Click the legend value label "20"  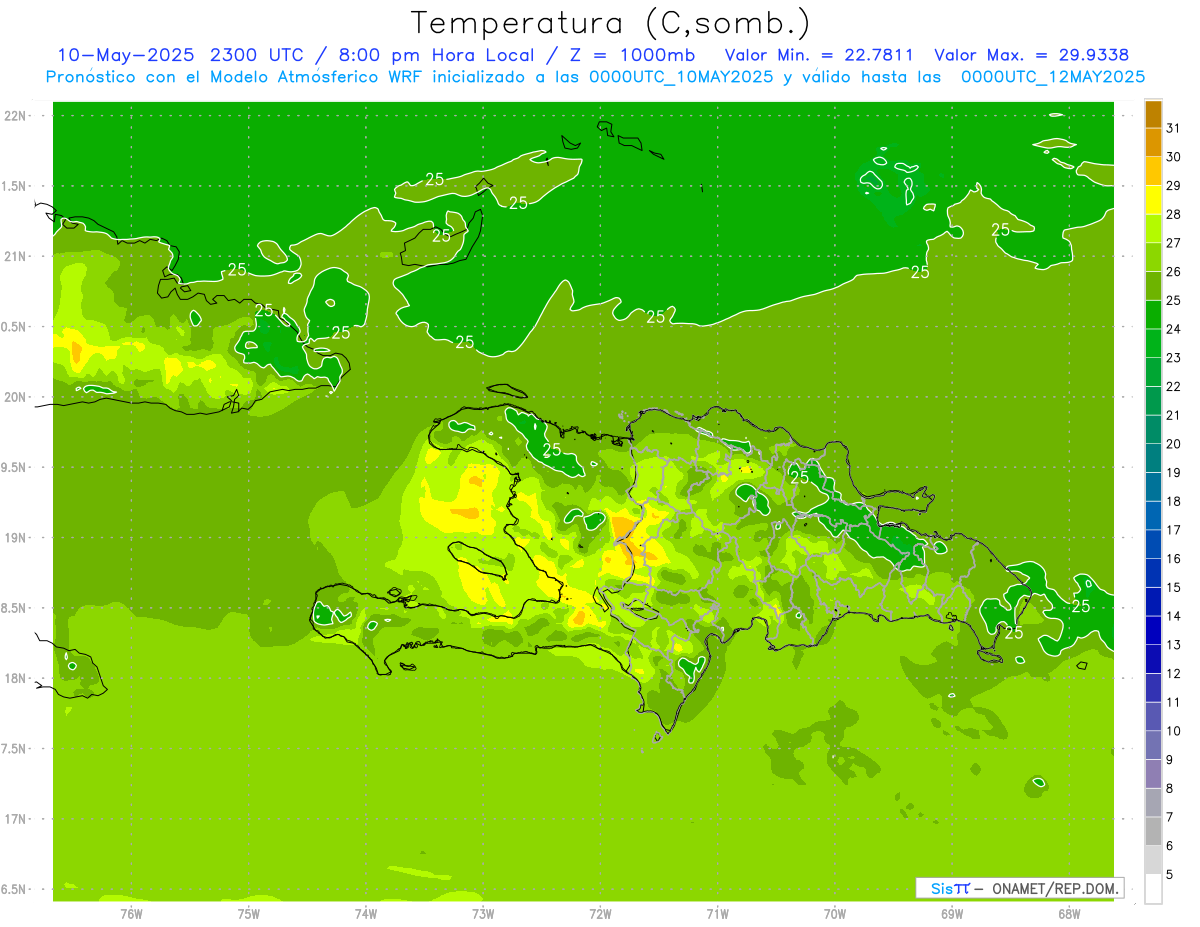[1173, 444]
